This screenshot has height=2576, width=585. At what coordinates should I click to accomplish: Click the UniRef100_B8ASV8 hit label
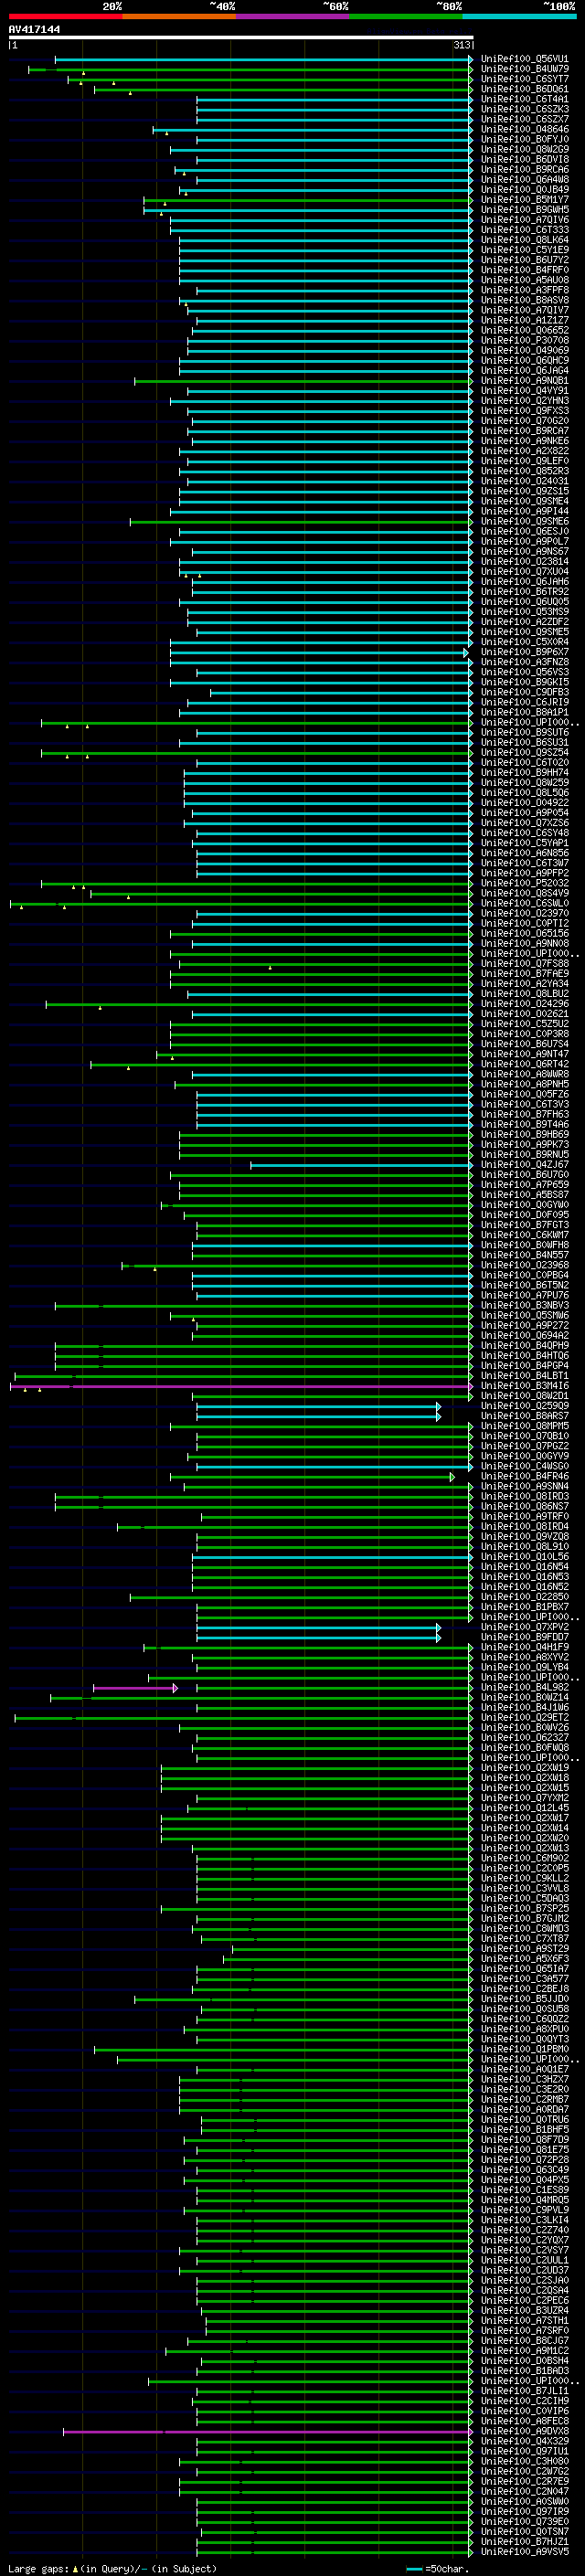pyautogui.click(x=525, y=300)
